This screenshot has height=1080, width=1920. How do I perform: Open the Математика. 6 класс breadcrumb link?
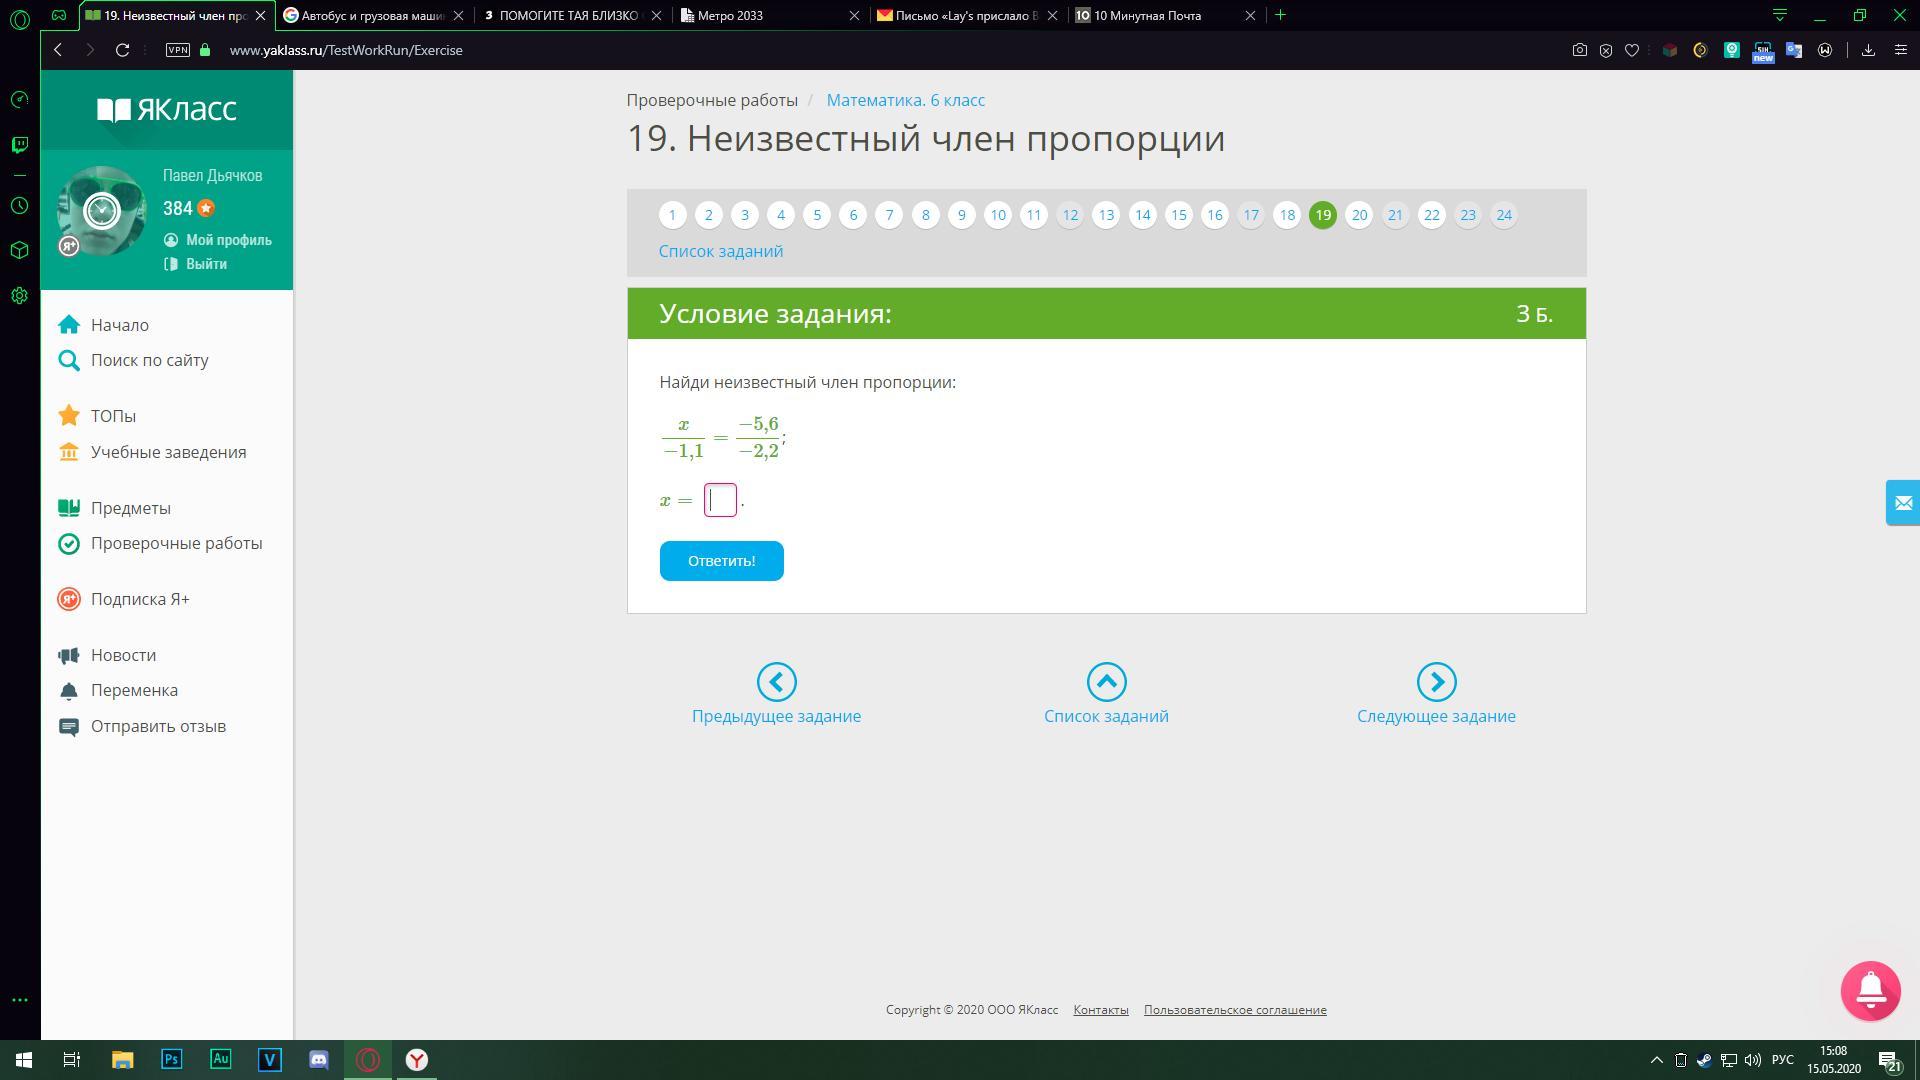tap(905, 100)
